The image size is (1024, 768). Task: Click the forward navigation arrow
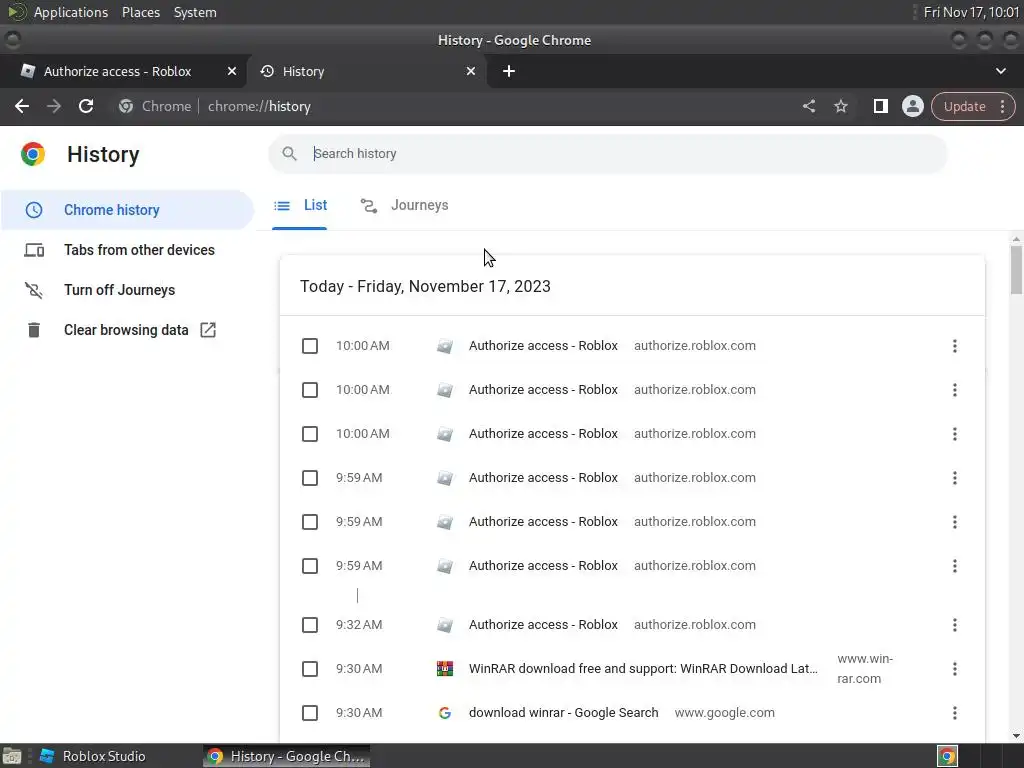[54, 106]
